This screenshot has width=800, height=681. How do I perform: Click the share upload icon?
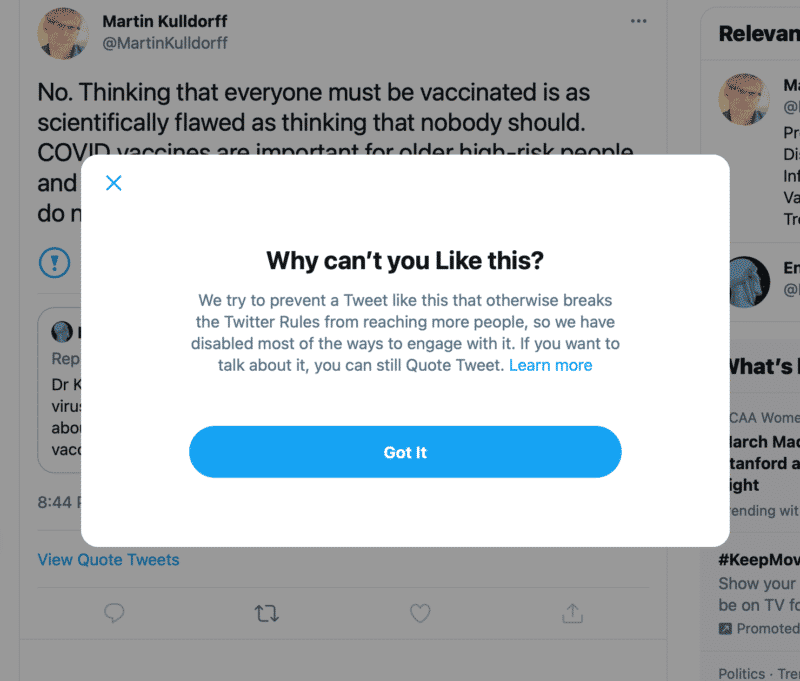coord(572,613)
